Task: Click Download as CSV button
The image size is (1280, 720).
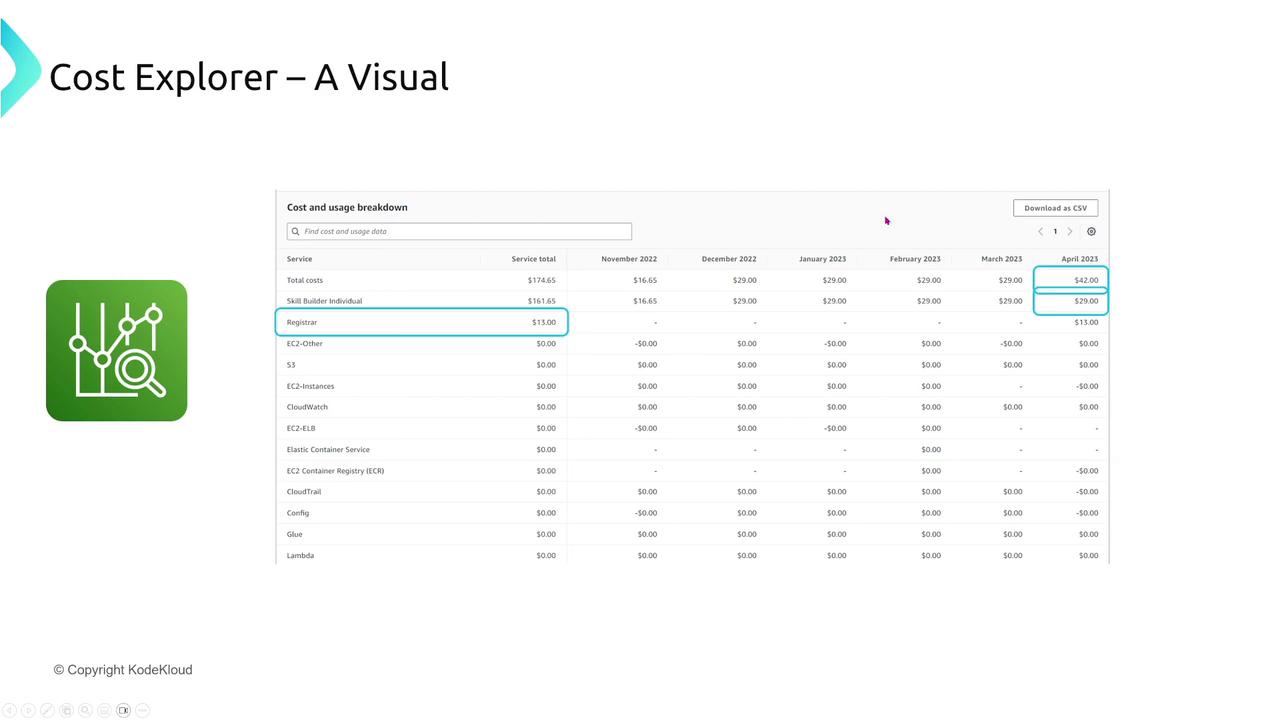Action: coord(1055,208)
